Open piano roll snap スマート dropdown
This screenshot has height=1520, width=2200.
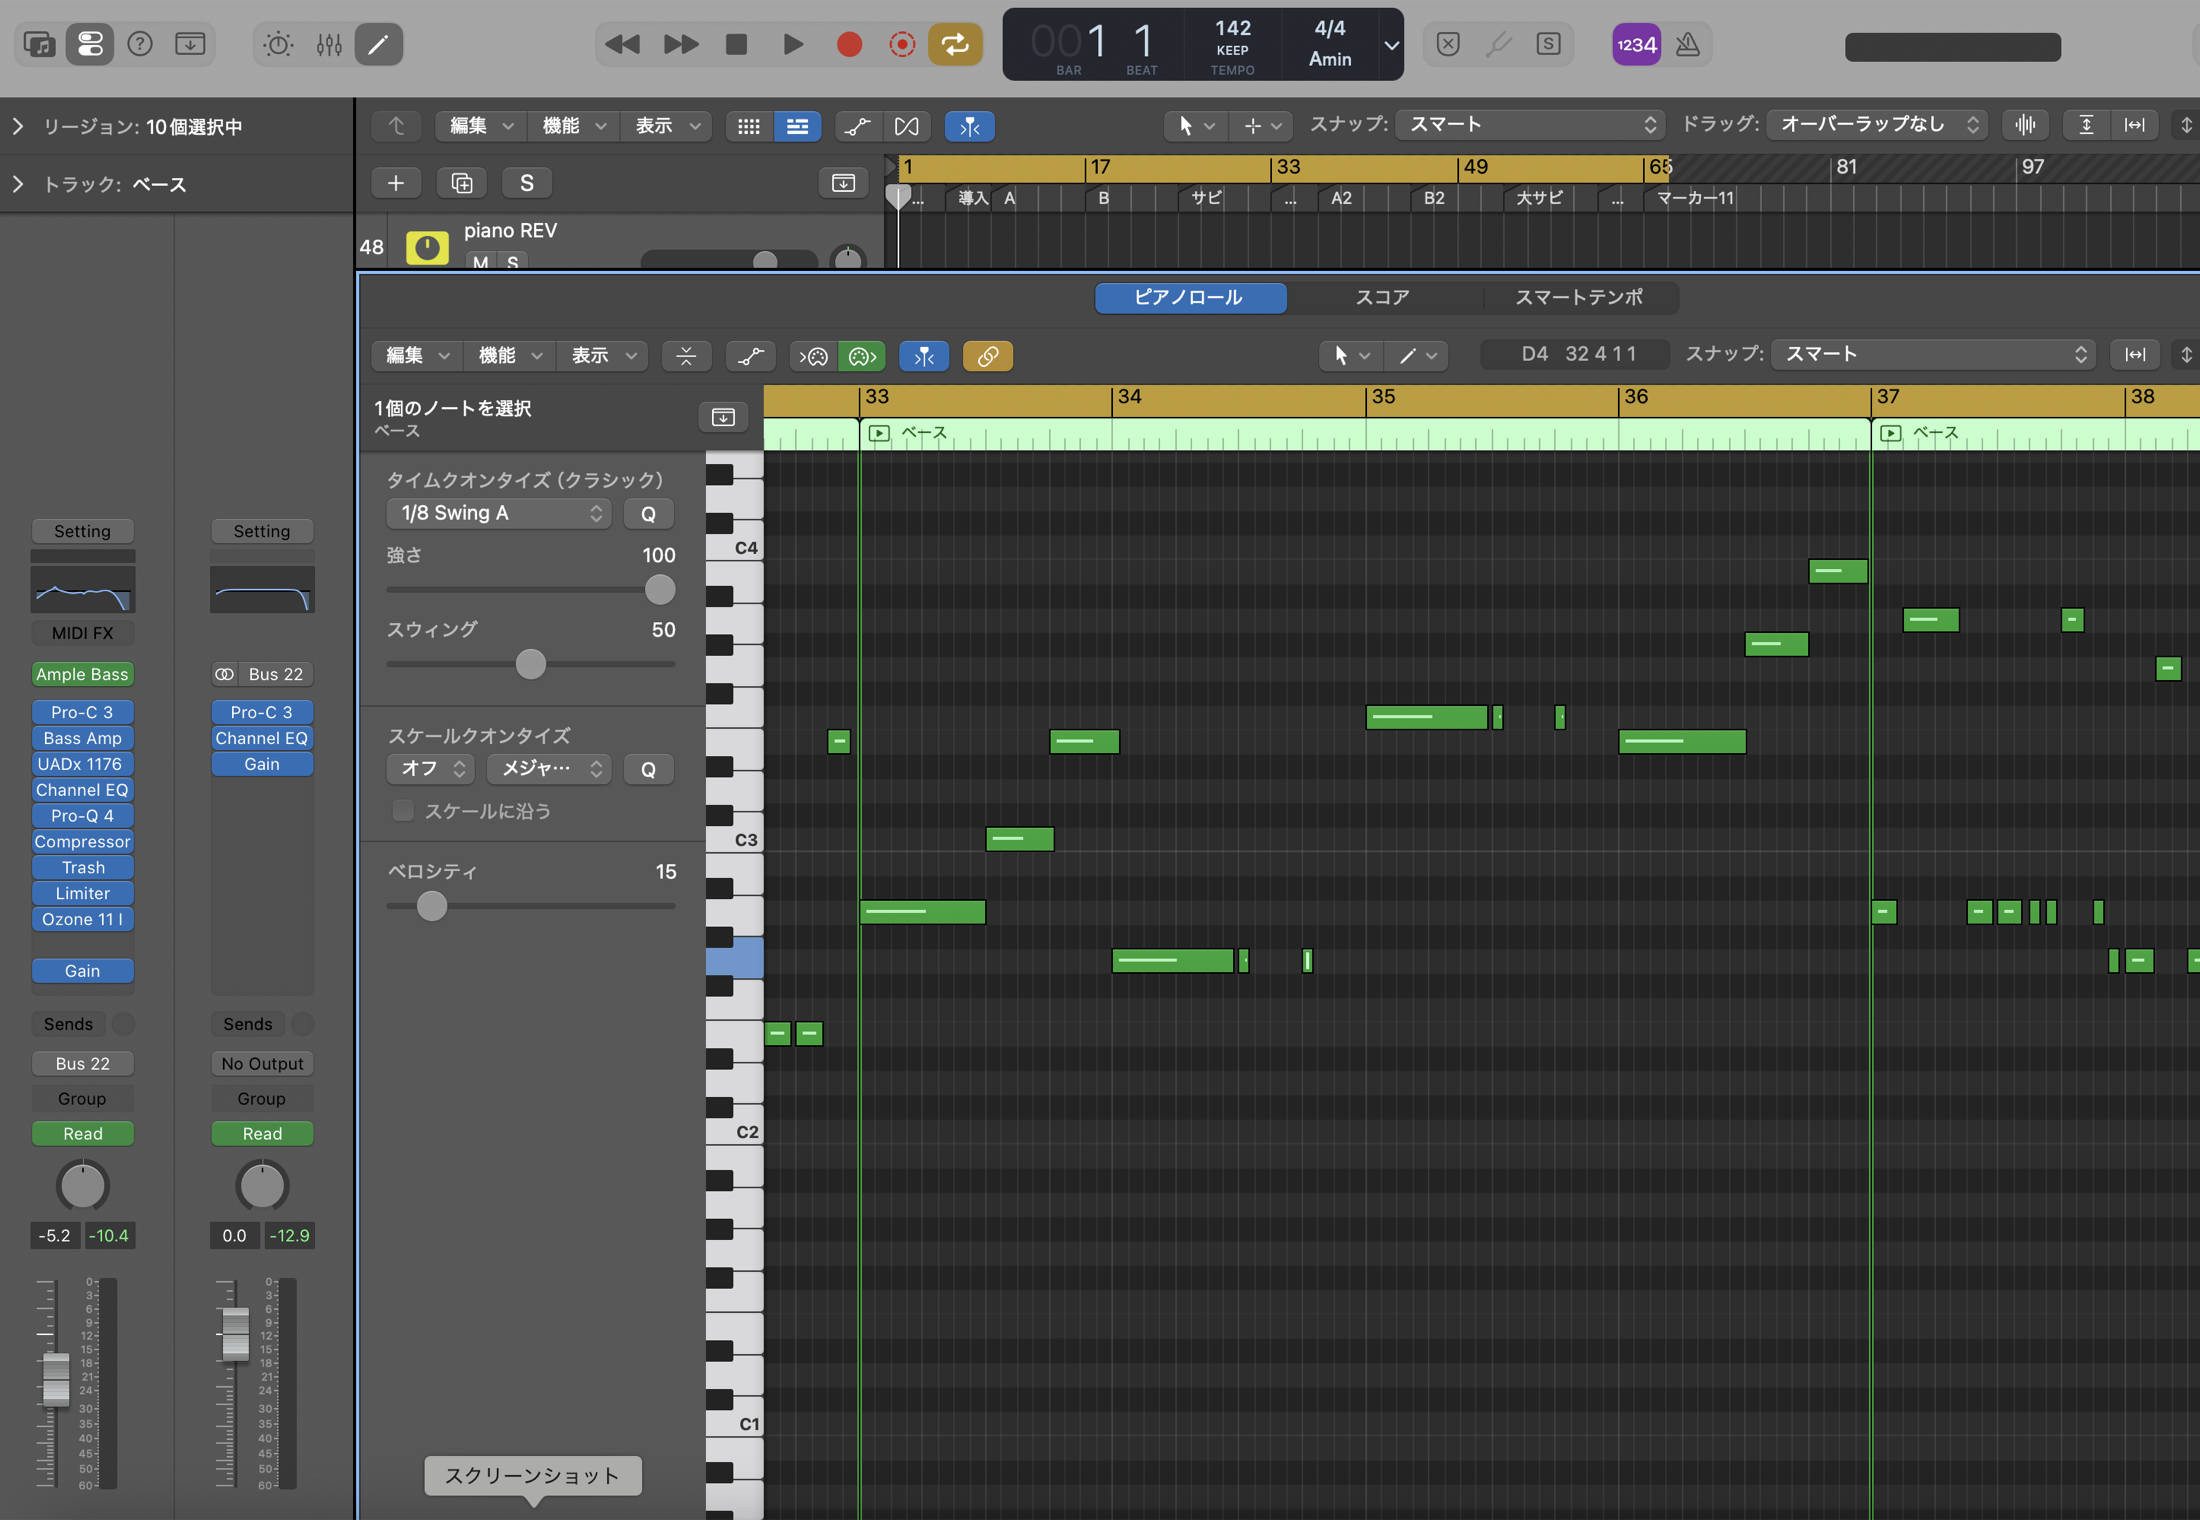click(1932, 355)
